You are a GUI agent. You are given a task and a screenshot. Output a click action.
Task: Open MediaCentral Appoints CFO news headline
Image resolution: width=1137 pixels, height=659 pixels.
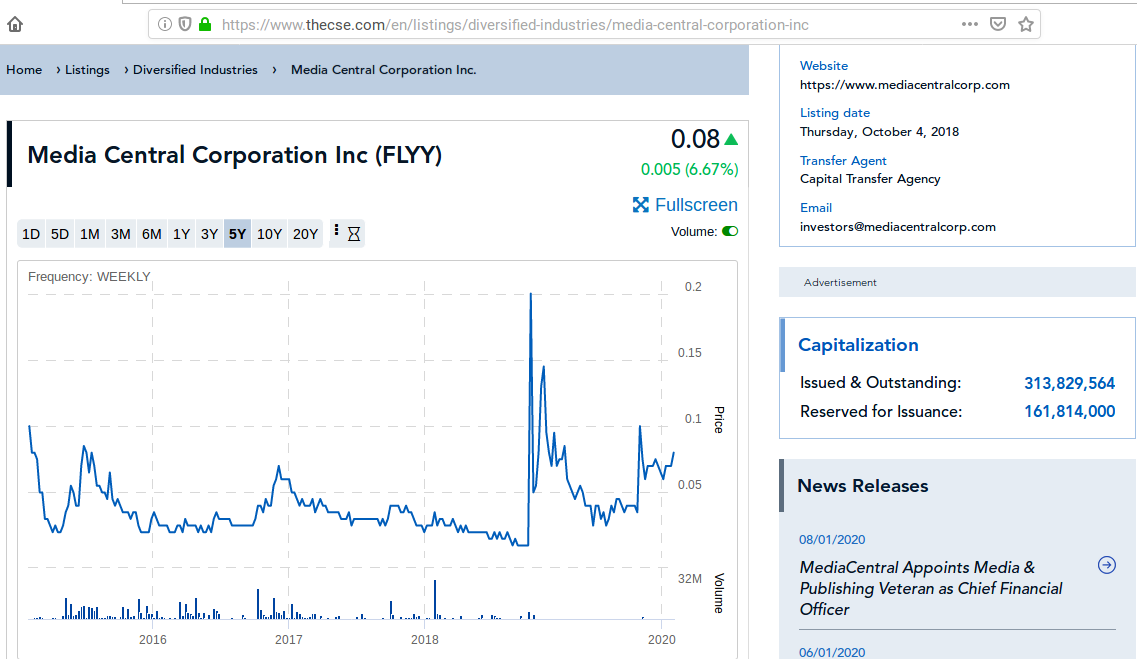[x=931, y=588]
